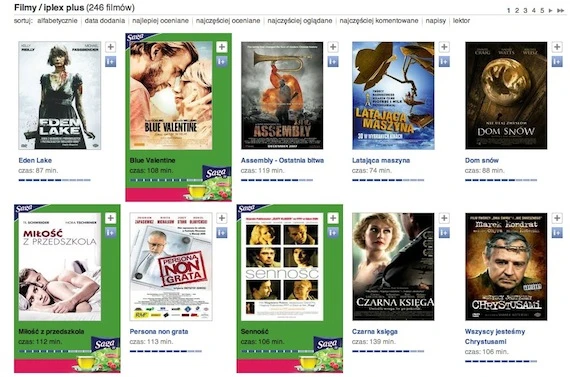Click the plus icon beside Eden Lake
Screen dimensions: 570x377
[111, 47]
